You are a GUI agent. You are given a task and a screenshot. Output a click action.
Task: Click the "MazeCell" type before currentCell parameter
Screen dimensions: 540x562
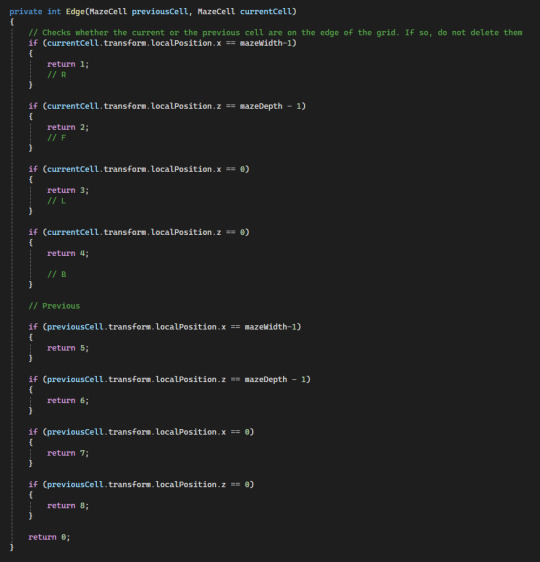point(216,11)
